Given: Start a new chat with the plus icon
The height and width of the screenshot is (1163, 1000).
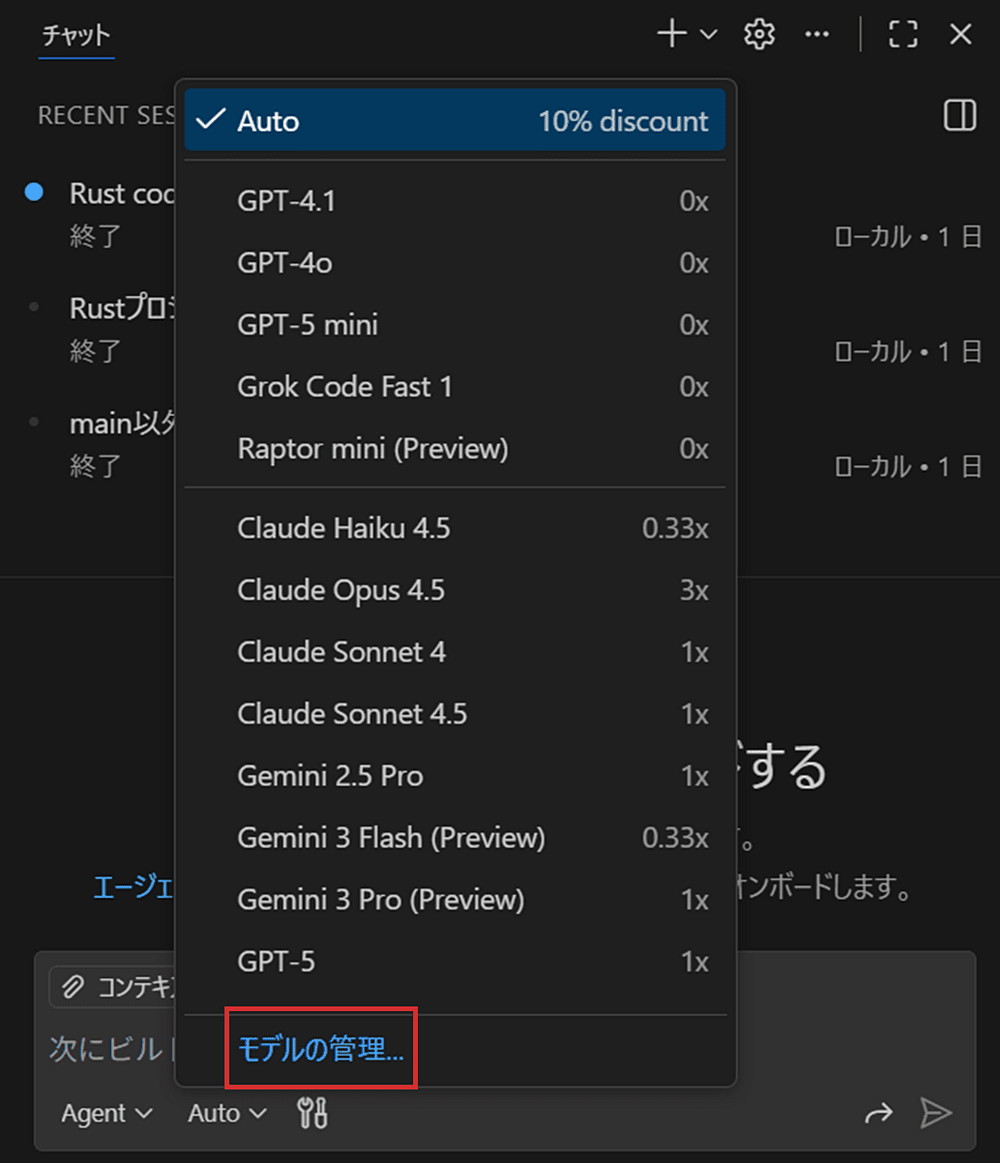Looking at the screenshot, I should 671,33.
